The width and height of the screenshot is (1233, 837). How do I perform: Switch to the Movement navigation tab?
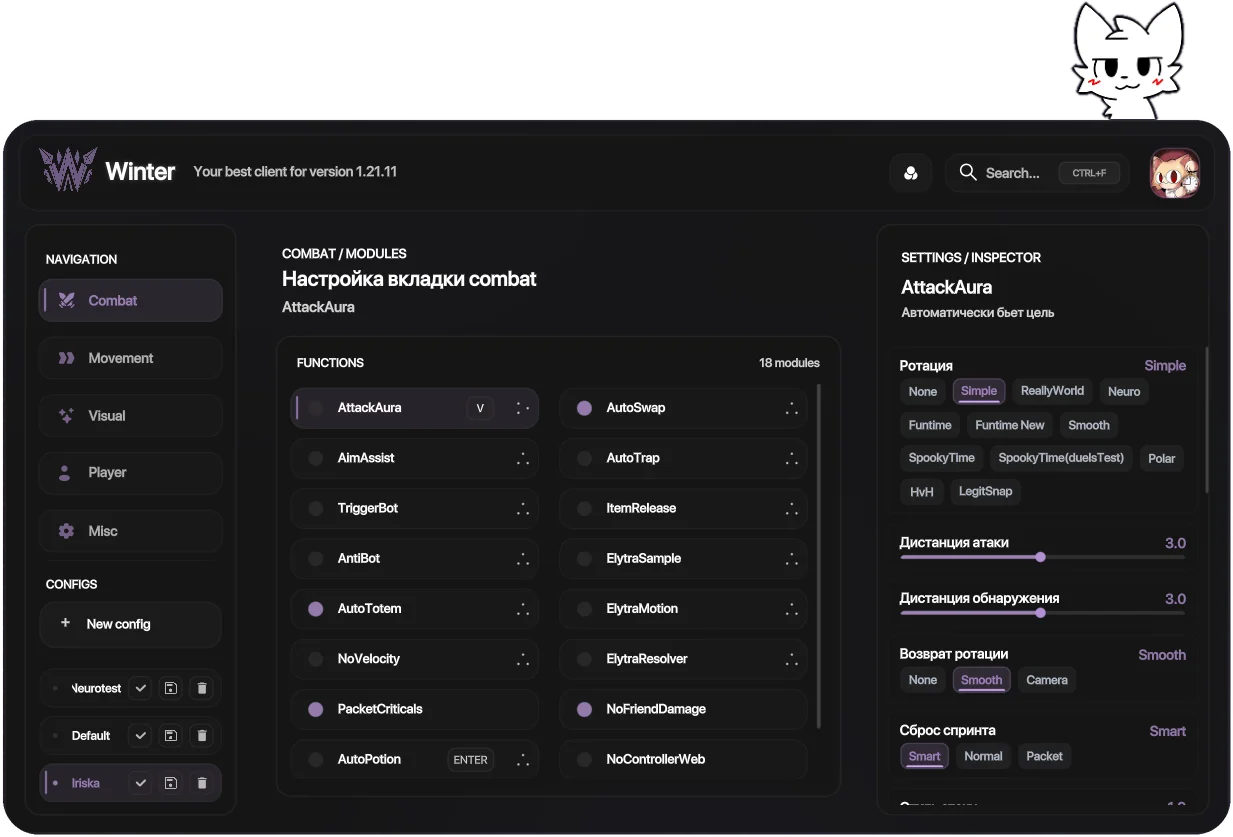click(131, 358)
